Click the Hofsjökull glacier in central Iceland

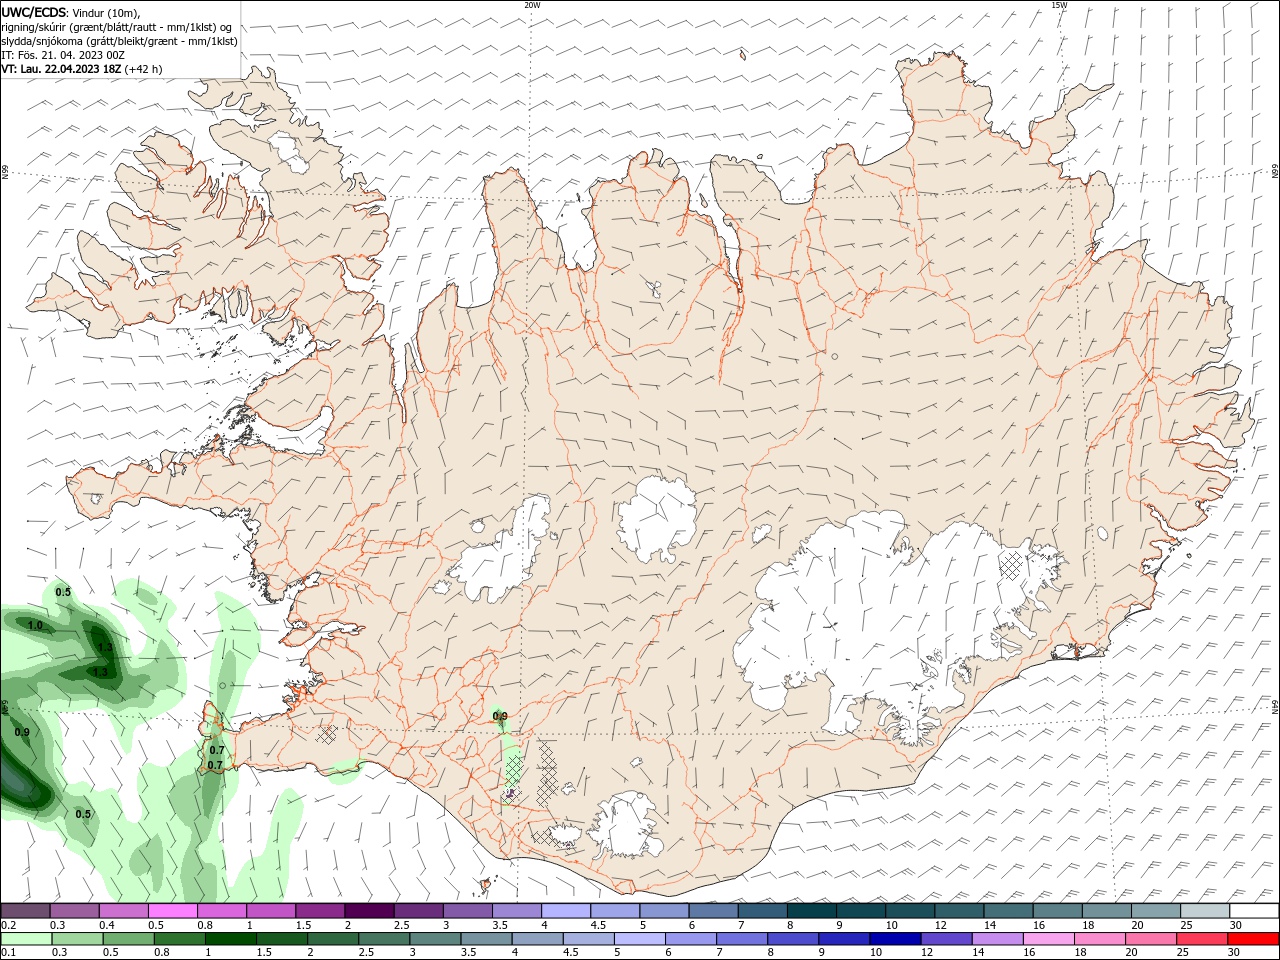(x=657, y=518)
